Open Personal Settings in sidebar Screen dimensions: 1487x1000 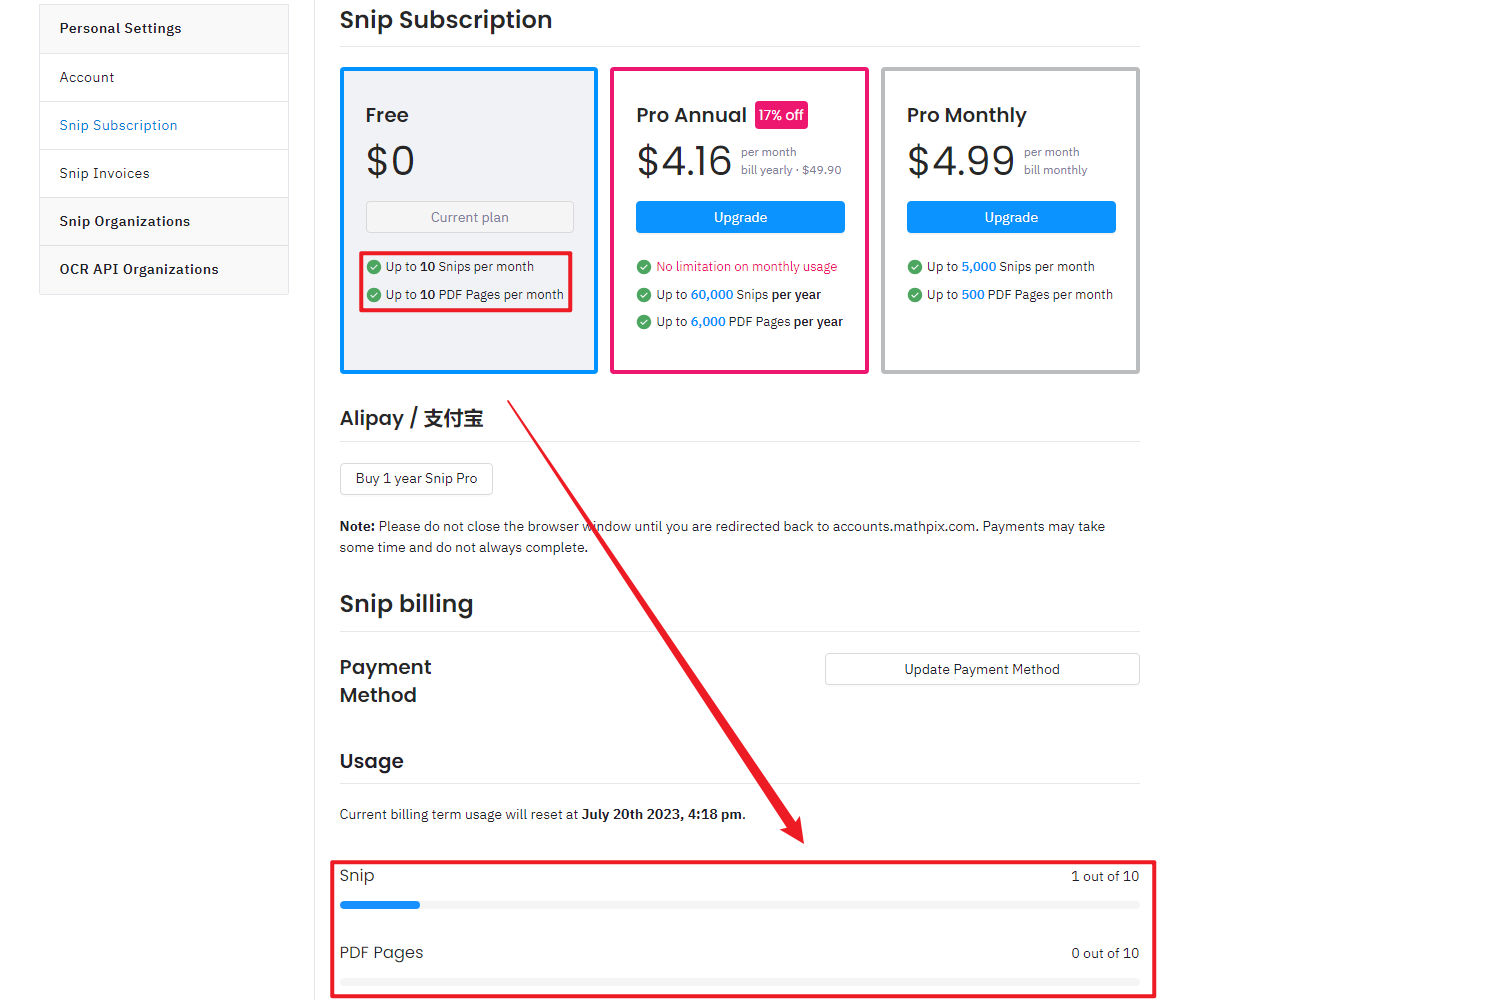(x=120, y=28)
